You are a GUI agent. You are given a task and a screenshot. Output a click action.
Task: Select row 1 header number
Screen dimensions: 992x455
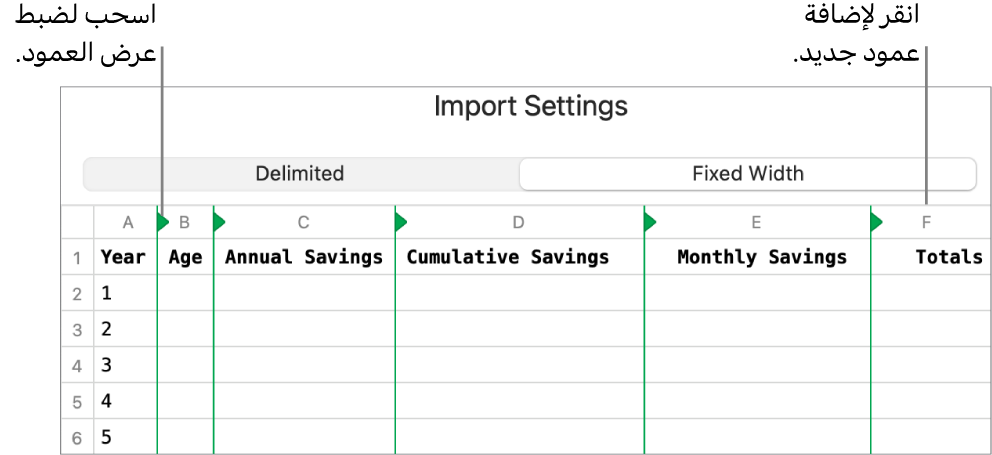click(x=77, y=258)
